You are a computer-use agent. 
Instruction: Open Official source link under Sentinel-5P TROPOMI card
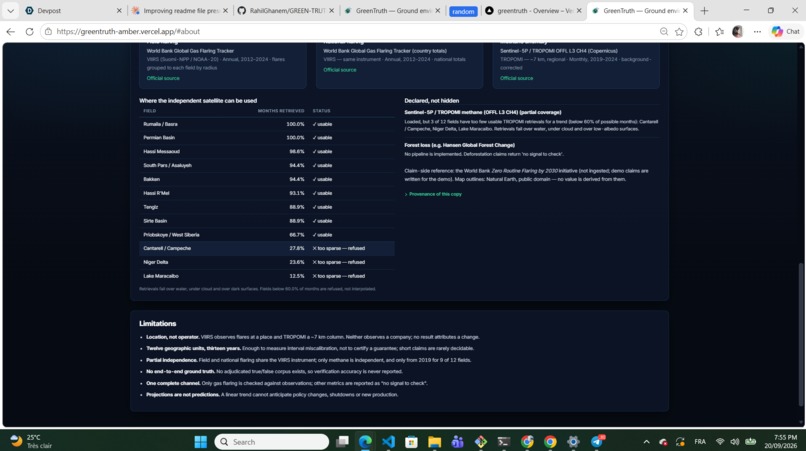point(517,78)
